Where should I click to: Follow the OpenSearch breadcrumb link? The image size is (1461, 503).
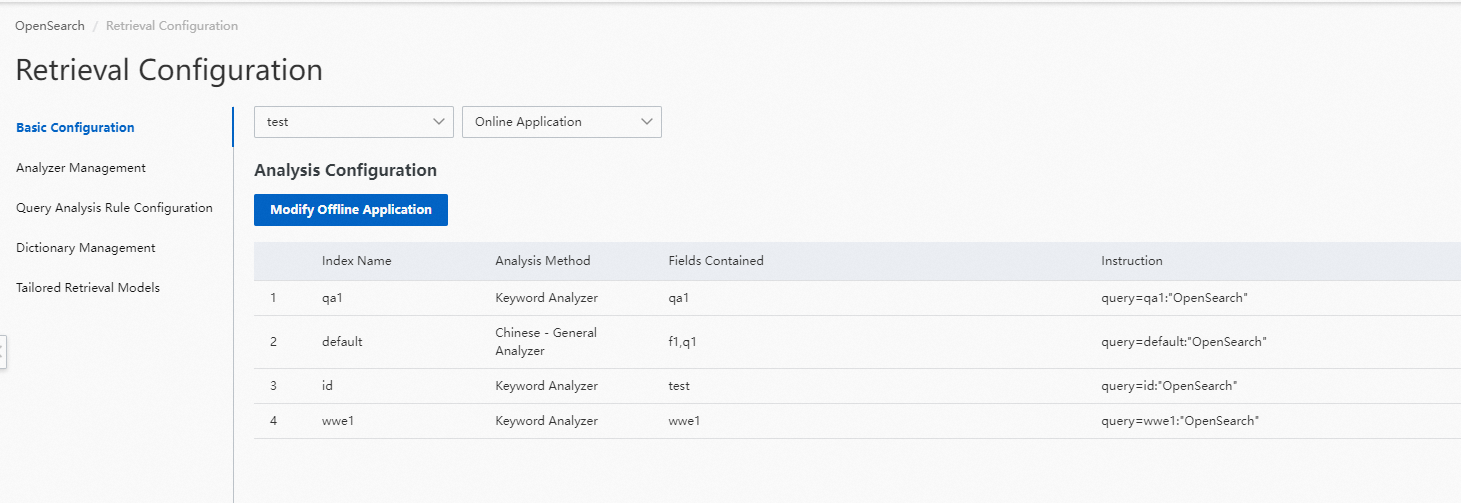[50, 26]
